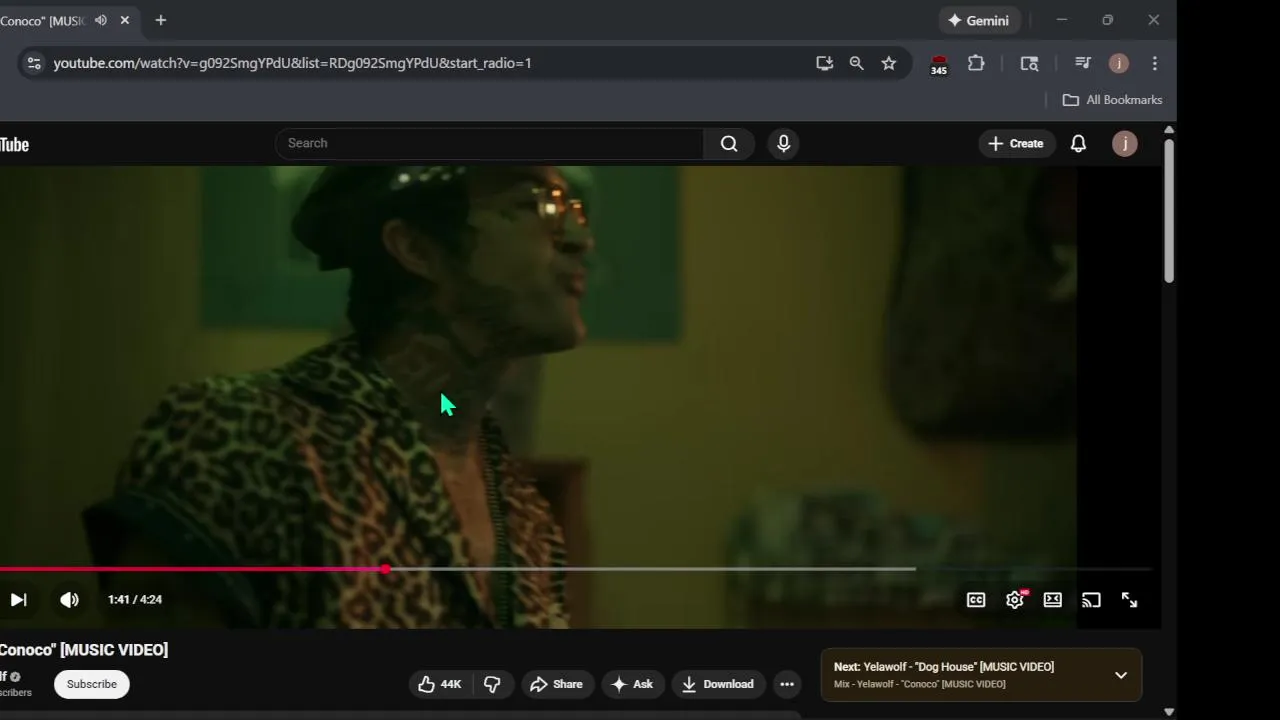Click the scrollbar up arrow

pyautogui.click(x=1169, y=130)
